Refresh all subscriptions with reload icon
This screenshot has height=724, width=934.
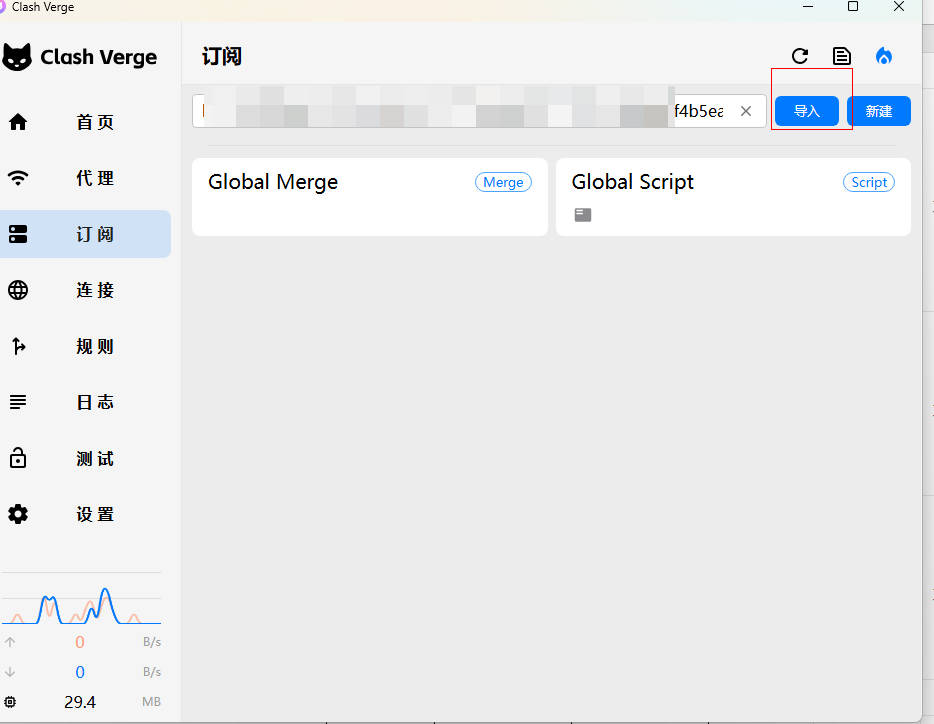pyautogui.click(x=800, y=56)
